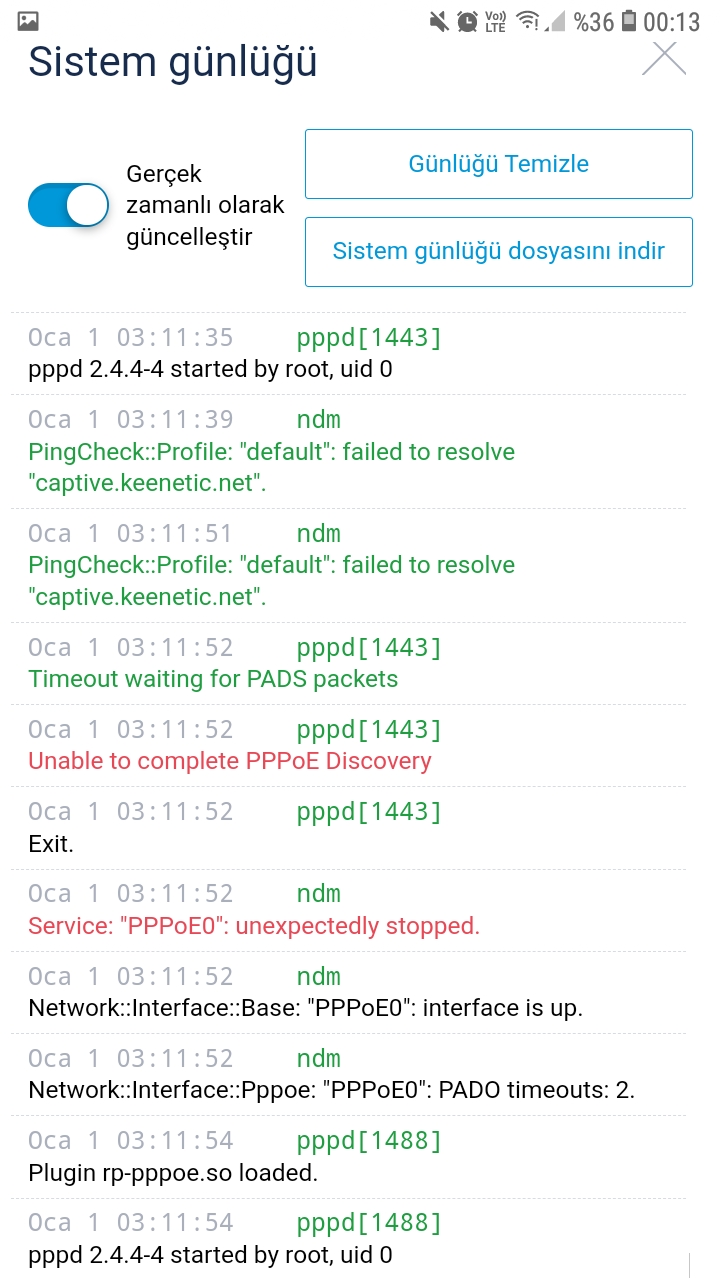
Task: Tap the cellular signal strength icon
Action: point(556,20)
